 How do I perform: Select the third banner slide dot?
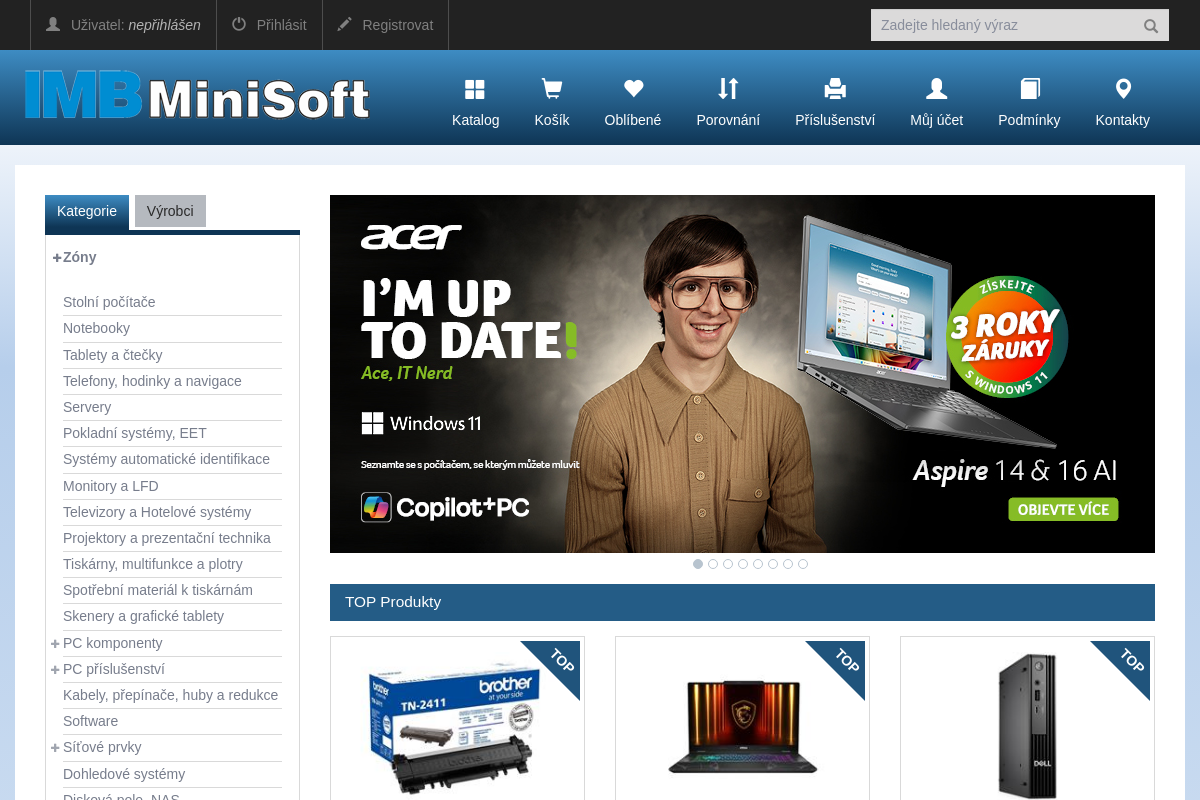[728, 564]
